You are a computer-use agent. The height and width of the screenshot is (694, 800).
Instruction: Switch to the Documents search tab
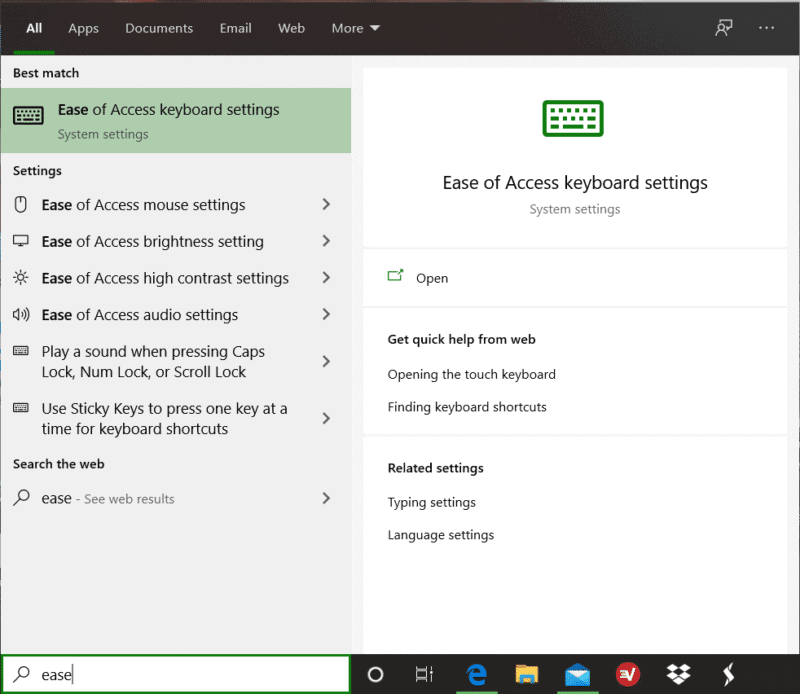[158, 28]
